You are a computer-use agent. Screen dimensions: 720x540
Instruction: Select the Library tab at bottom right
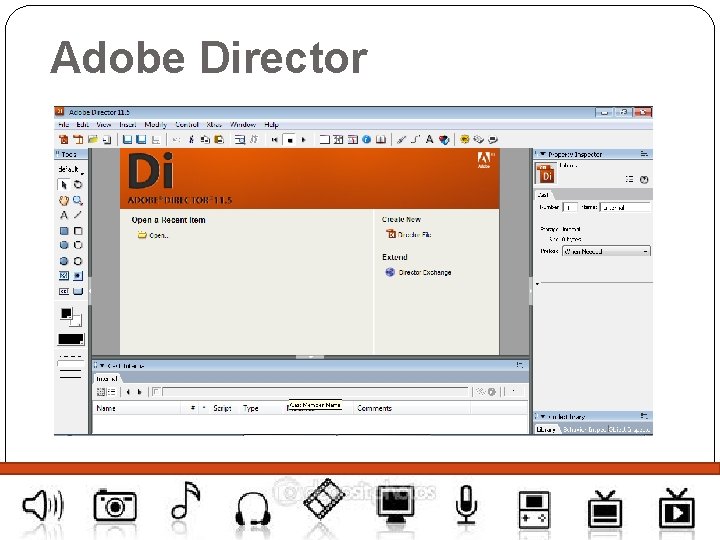546,429
